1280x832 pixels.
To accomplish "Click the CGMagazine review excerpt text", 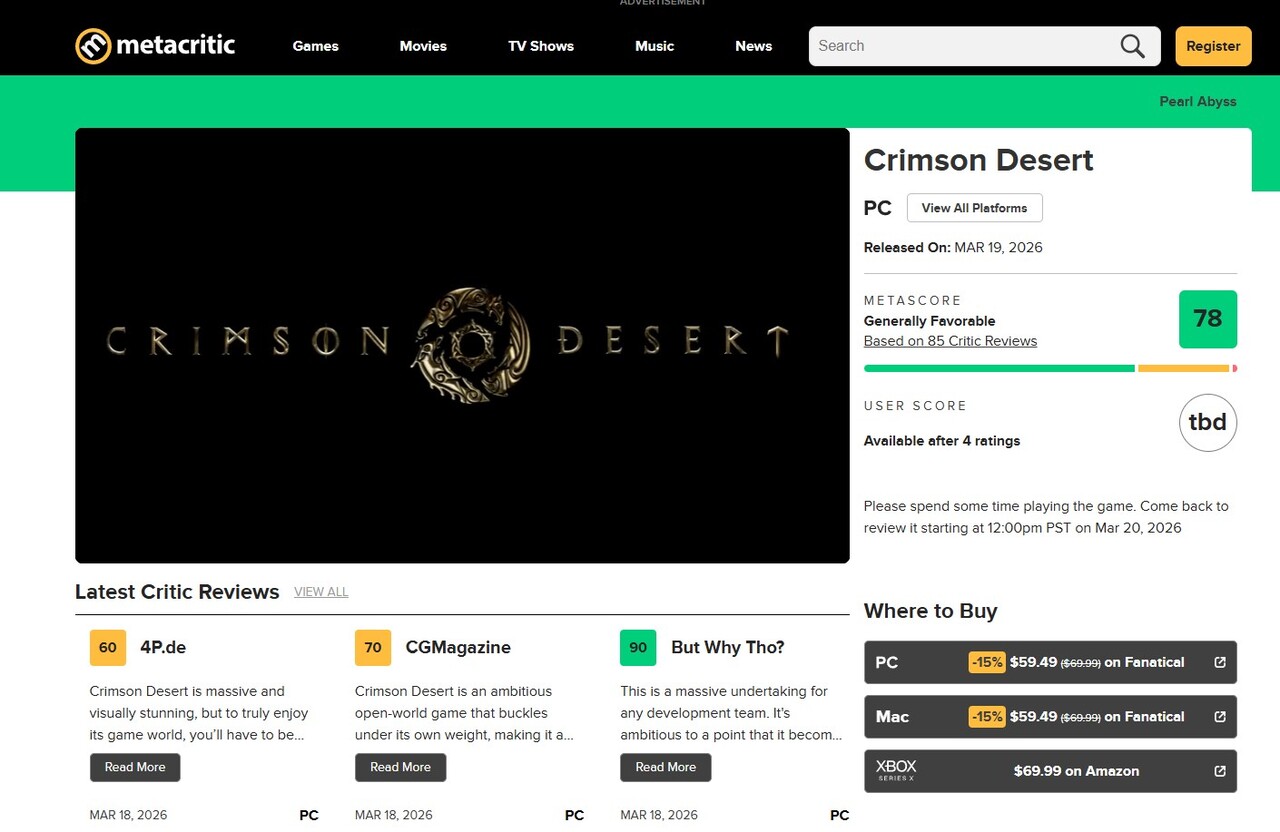I will coord(464,713).
